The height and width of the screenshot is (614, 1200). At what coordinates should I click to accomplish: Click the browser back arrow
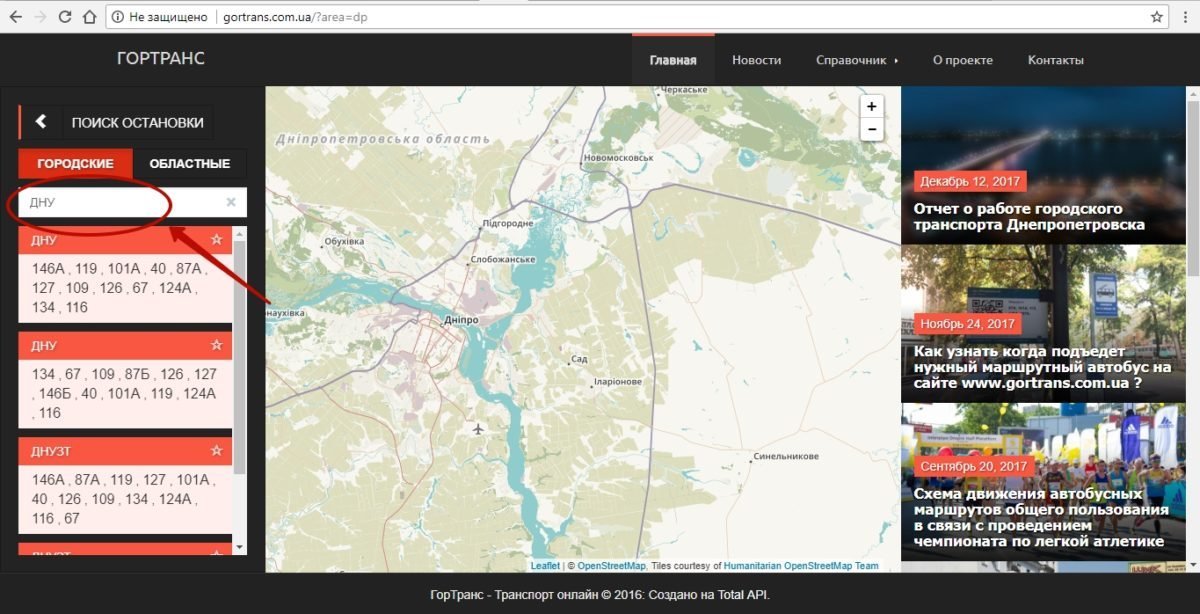(x=14, y=17)
